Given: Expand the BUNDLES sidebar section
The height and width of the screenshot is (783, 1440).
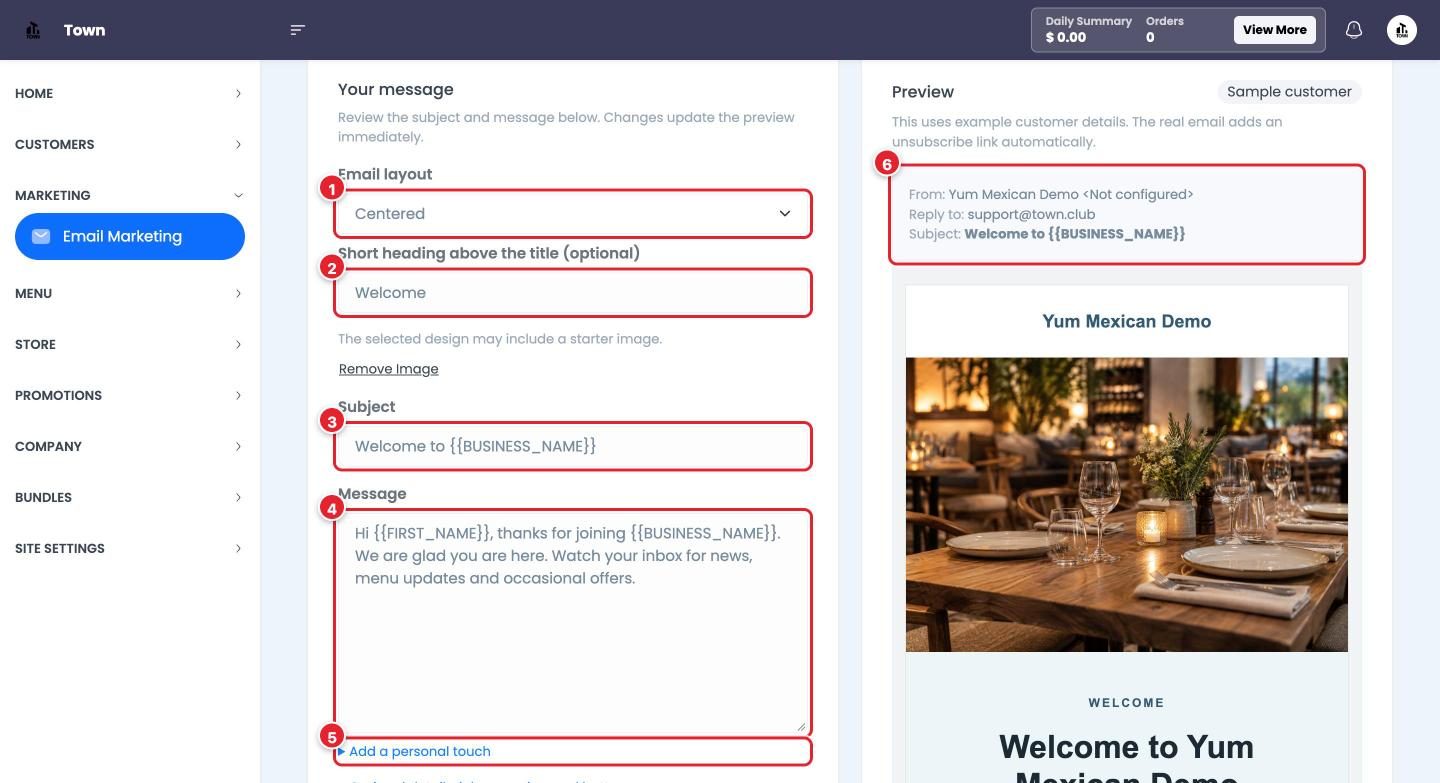Looking at the screenshot, I should tap(130, 497).
